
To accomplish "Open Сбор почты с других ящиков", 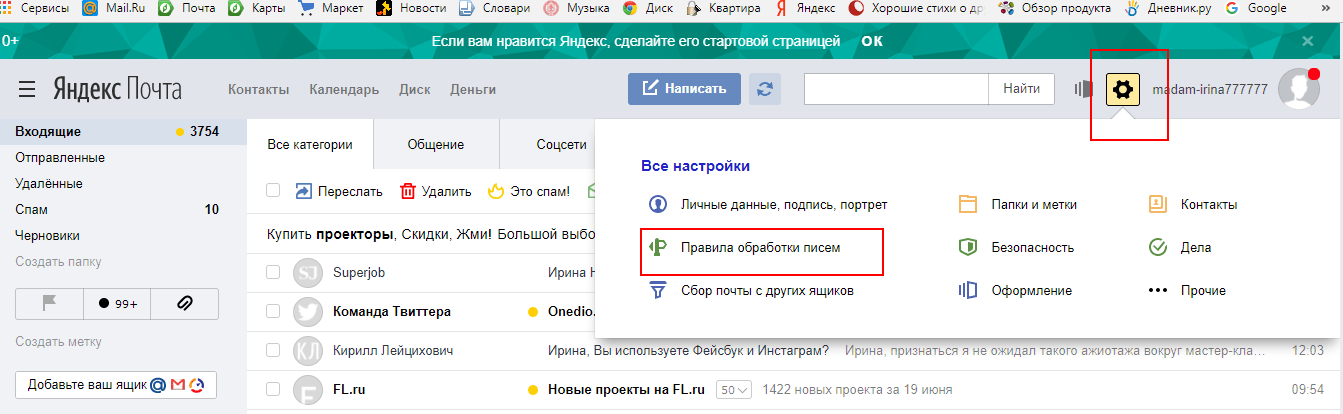I will [767, 290].
